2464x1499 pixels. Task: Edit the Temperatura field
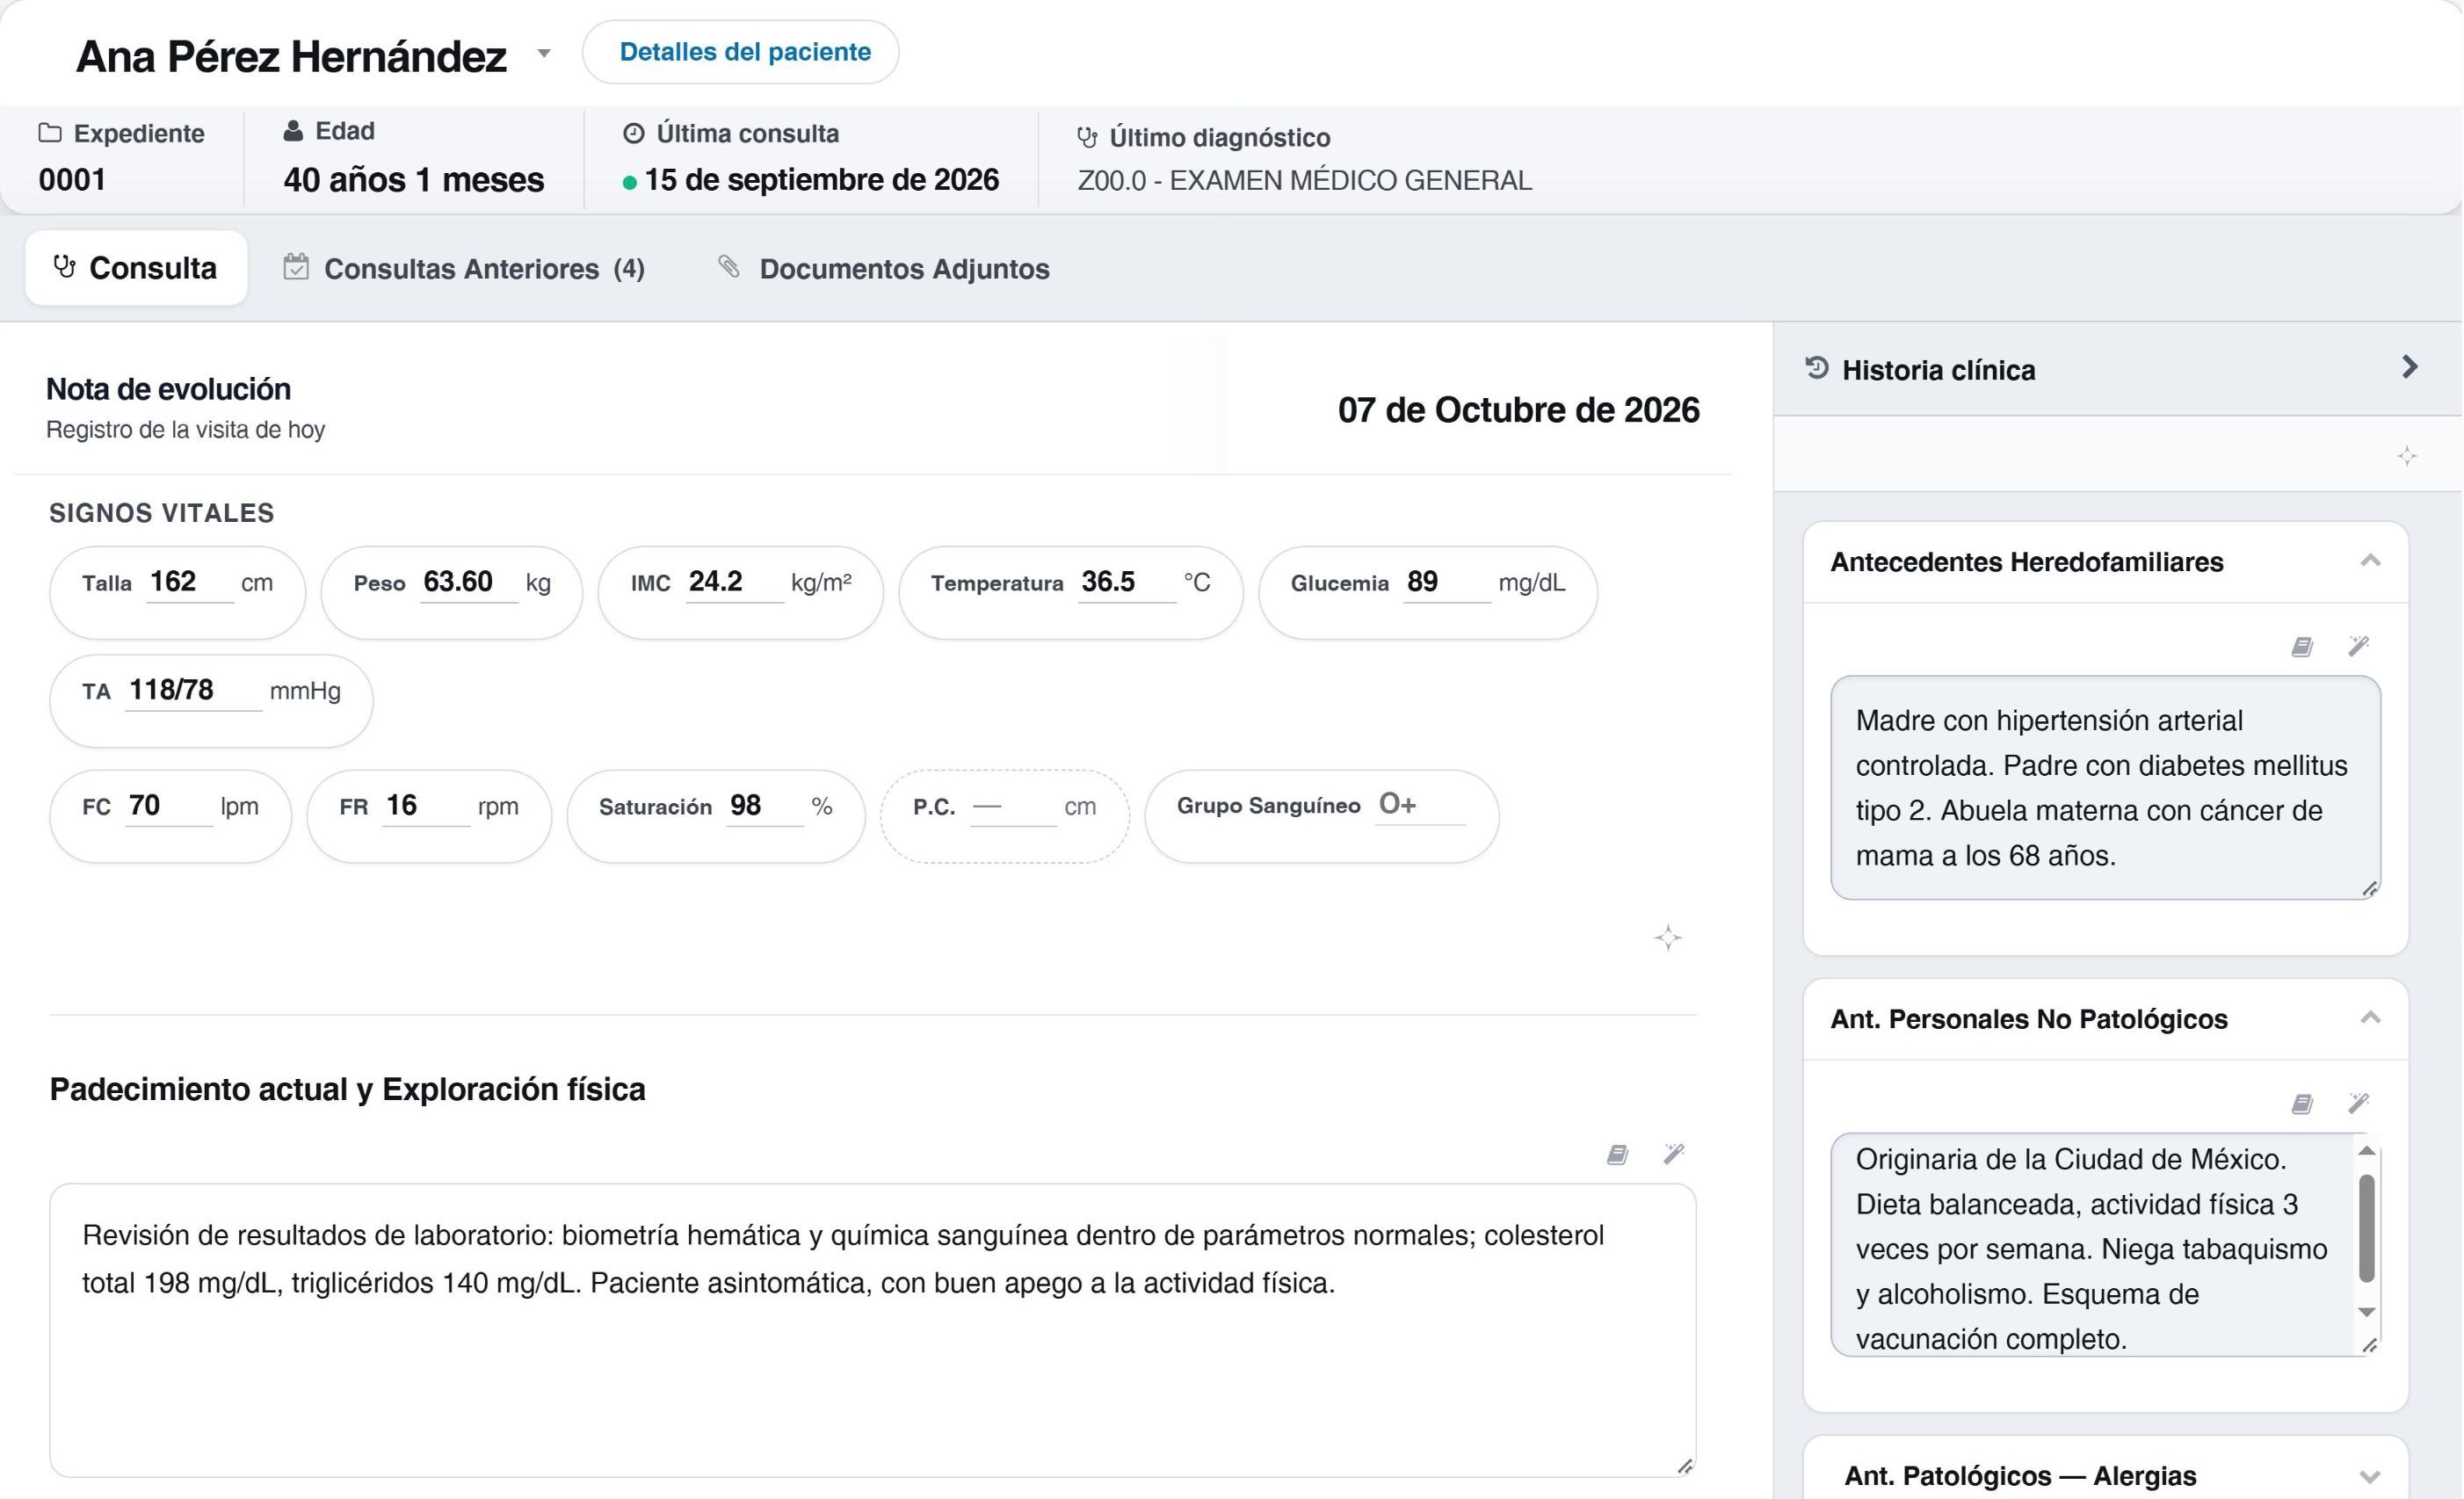1126,582
